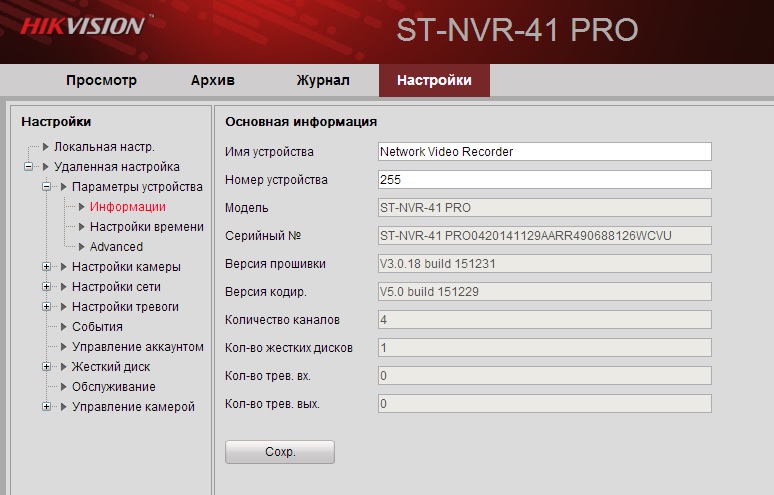
Task: Click the arrow icon beside Управление аккаунтом
Action: [63, 346]
